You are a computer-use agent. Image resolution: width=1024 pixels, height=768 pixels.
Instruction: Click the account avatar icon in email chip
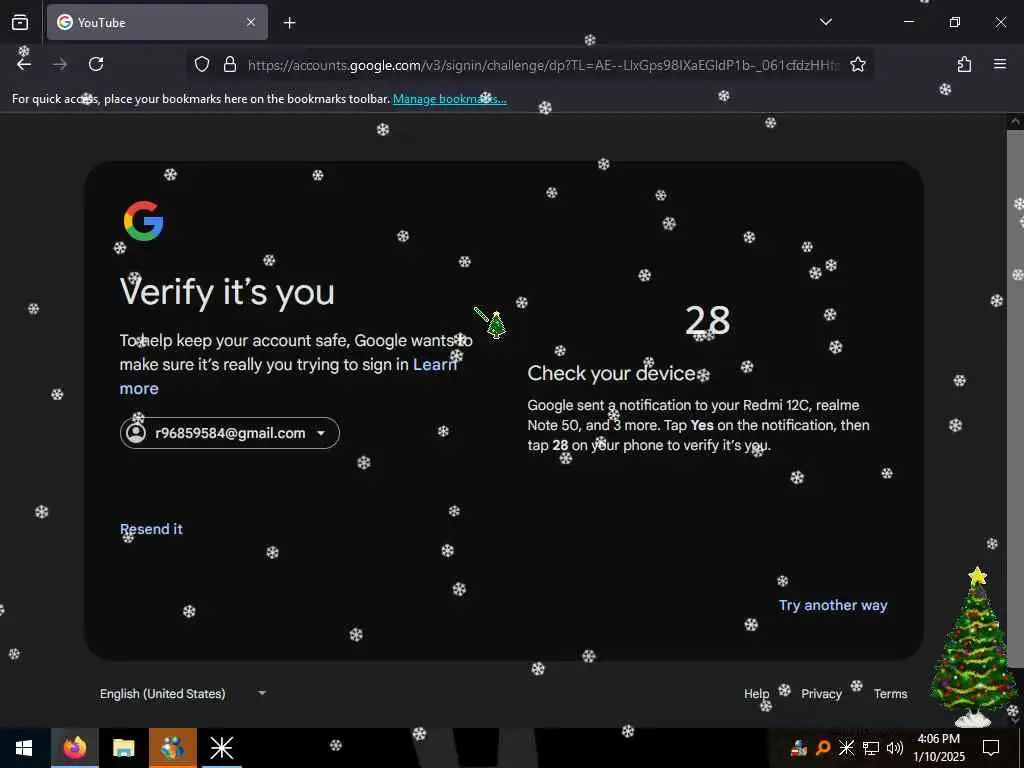pyautogui.click(x=136, y=433)
